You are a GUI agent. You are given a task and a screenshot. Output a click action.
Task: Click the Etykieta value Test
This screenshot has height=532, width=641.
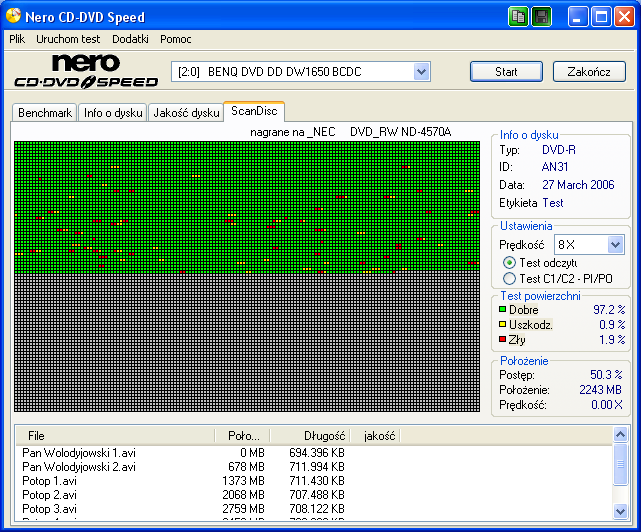[553, 203]
